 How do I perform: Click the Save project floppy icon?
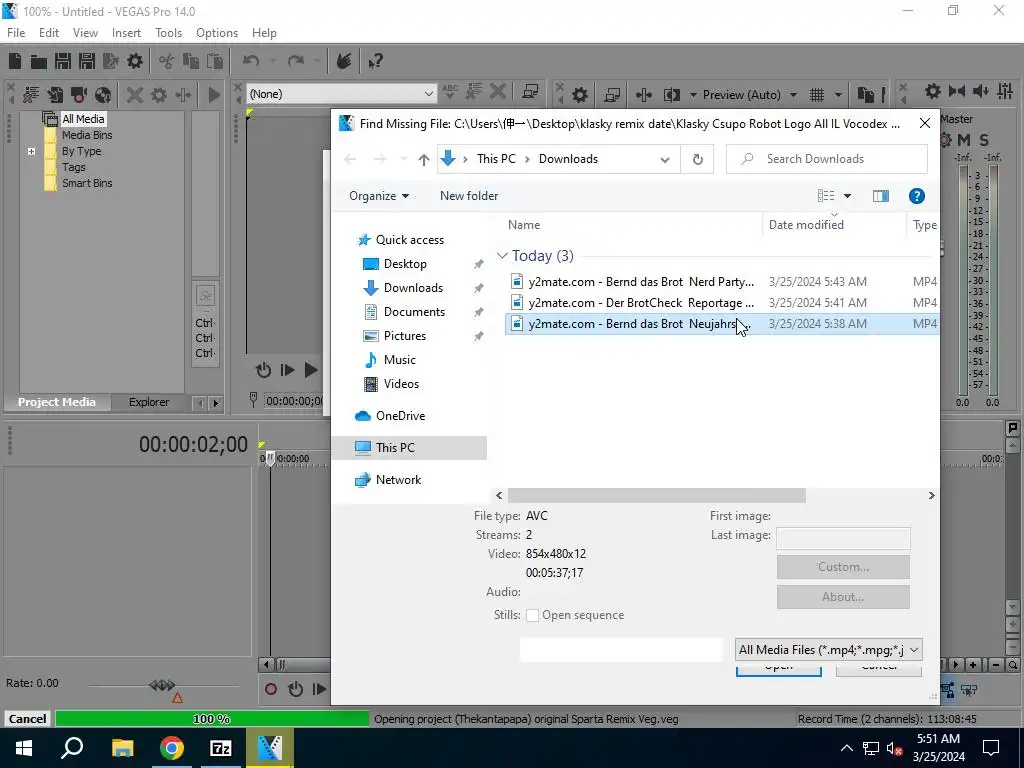point(63,61)
